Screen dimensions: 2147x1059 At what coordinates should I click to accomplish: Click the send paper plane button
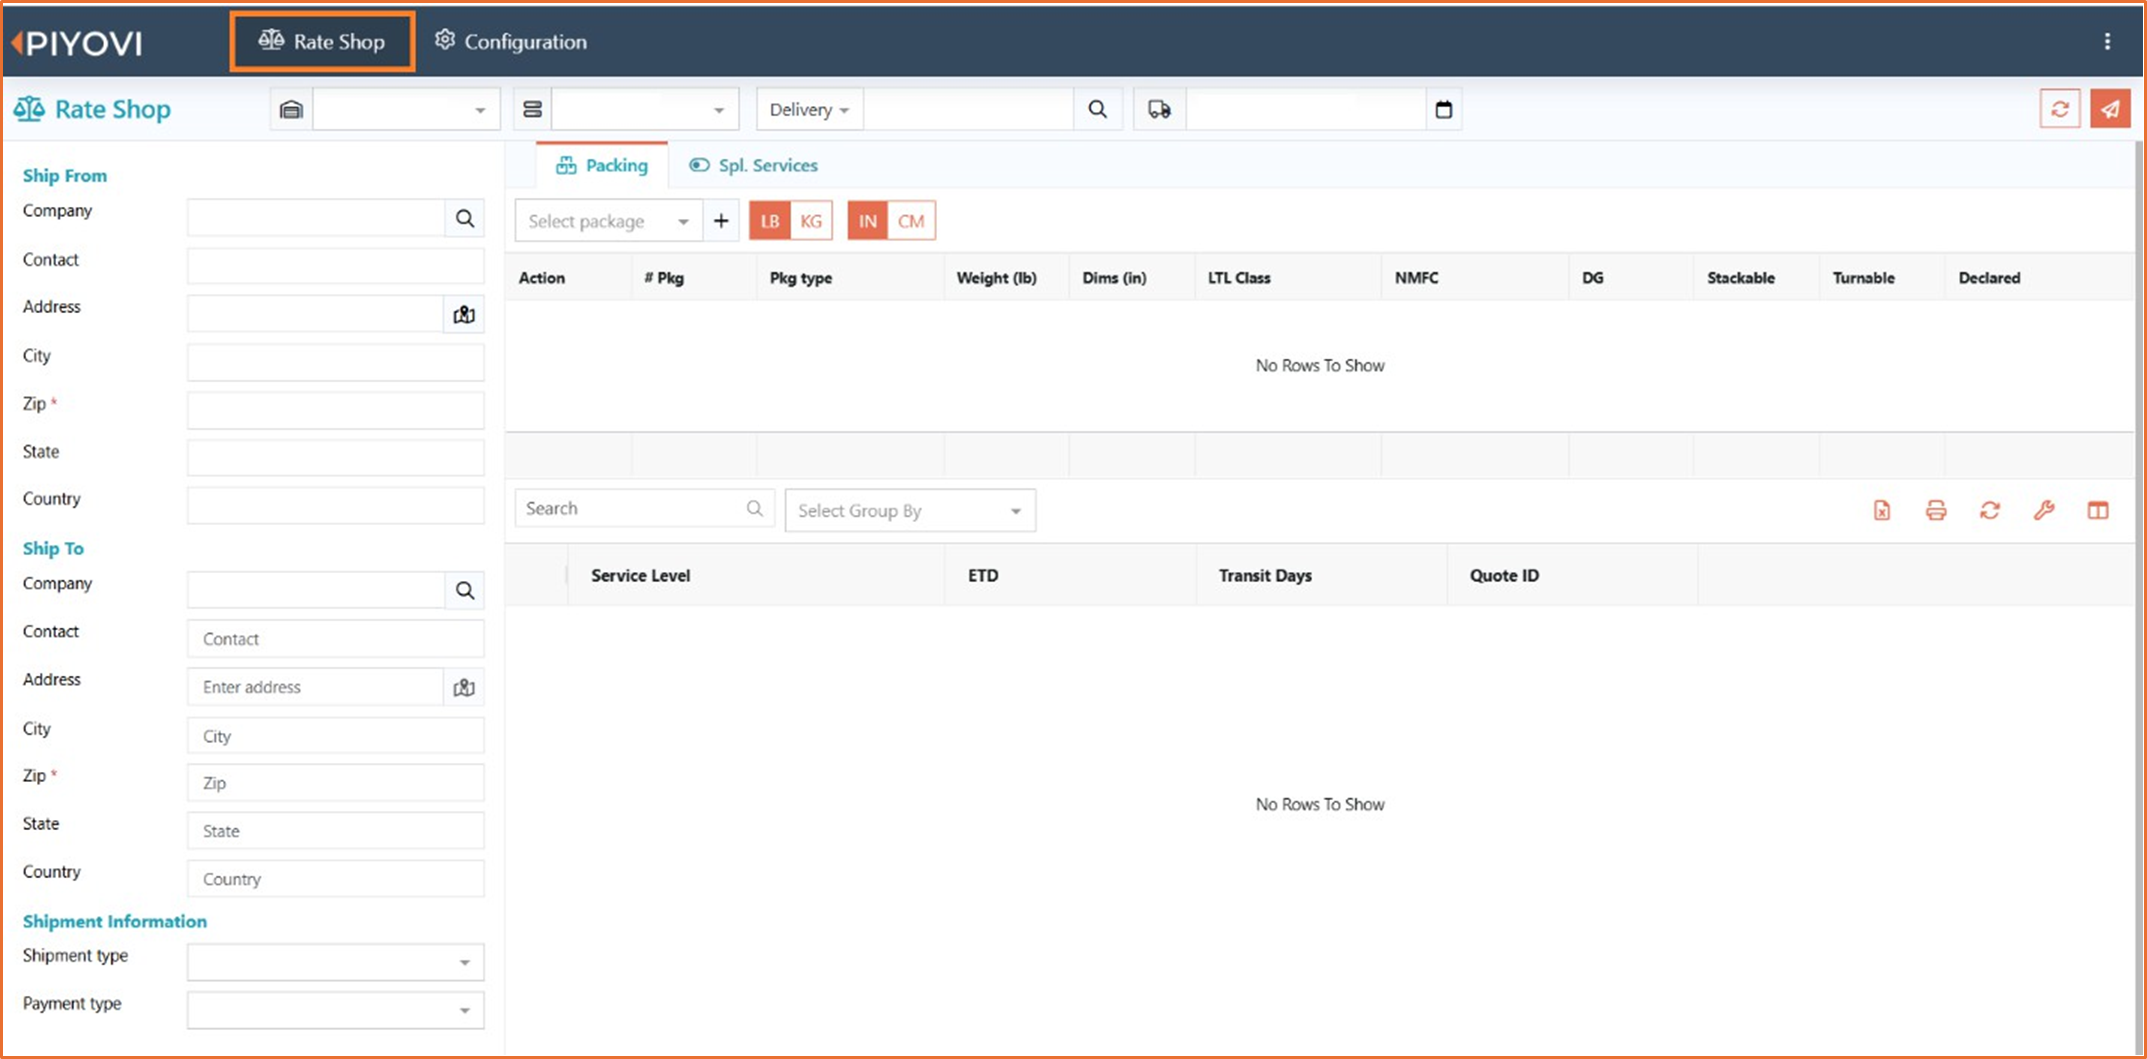[2110, 109]
